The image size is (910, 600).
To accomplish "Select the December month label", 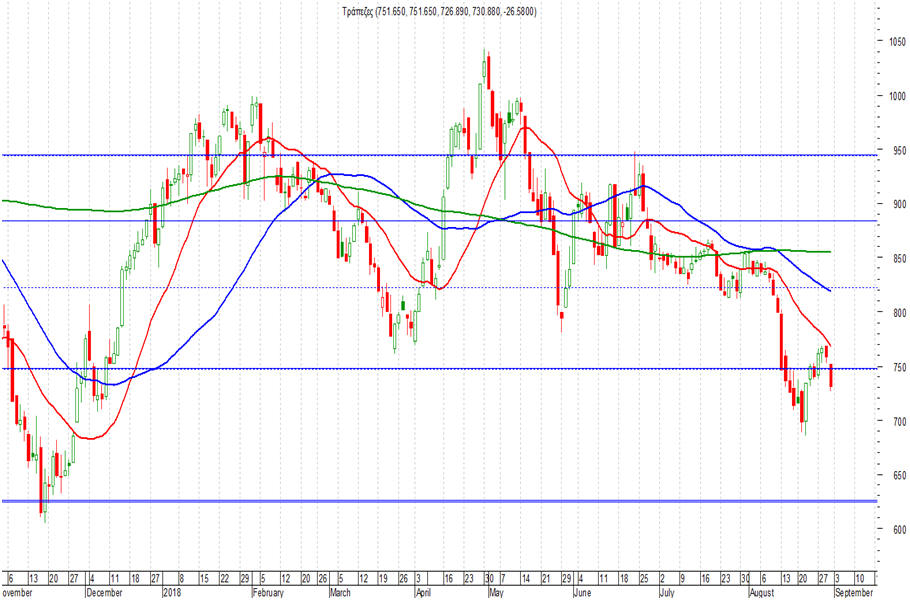I will 104,593.
